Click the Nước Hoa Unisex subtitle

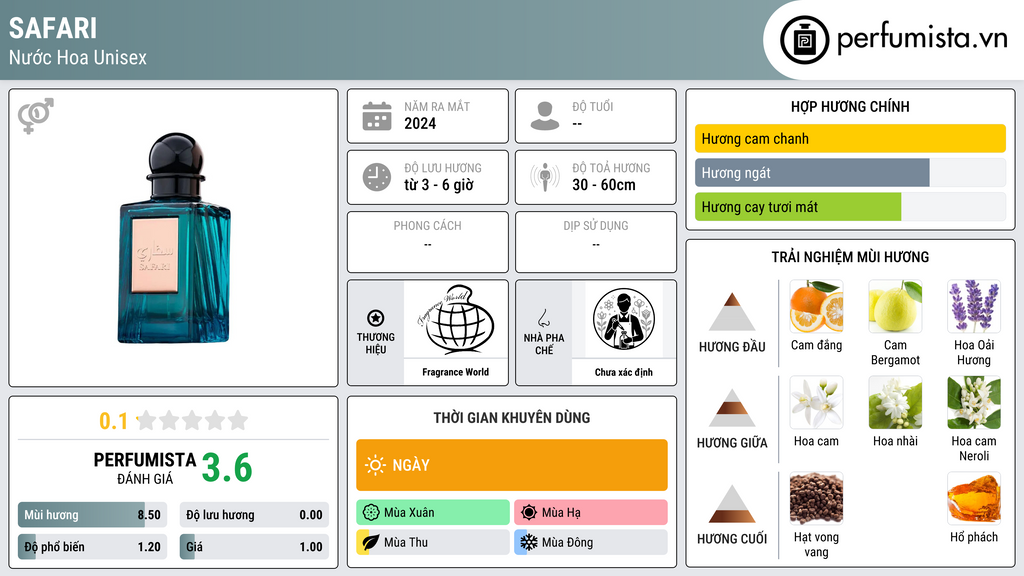coord(78,57)
